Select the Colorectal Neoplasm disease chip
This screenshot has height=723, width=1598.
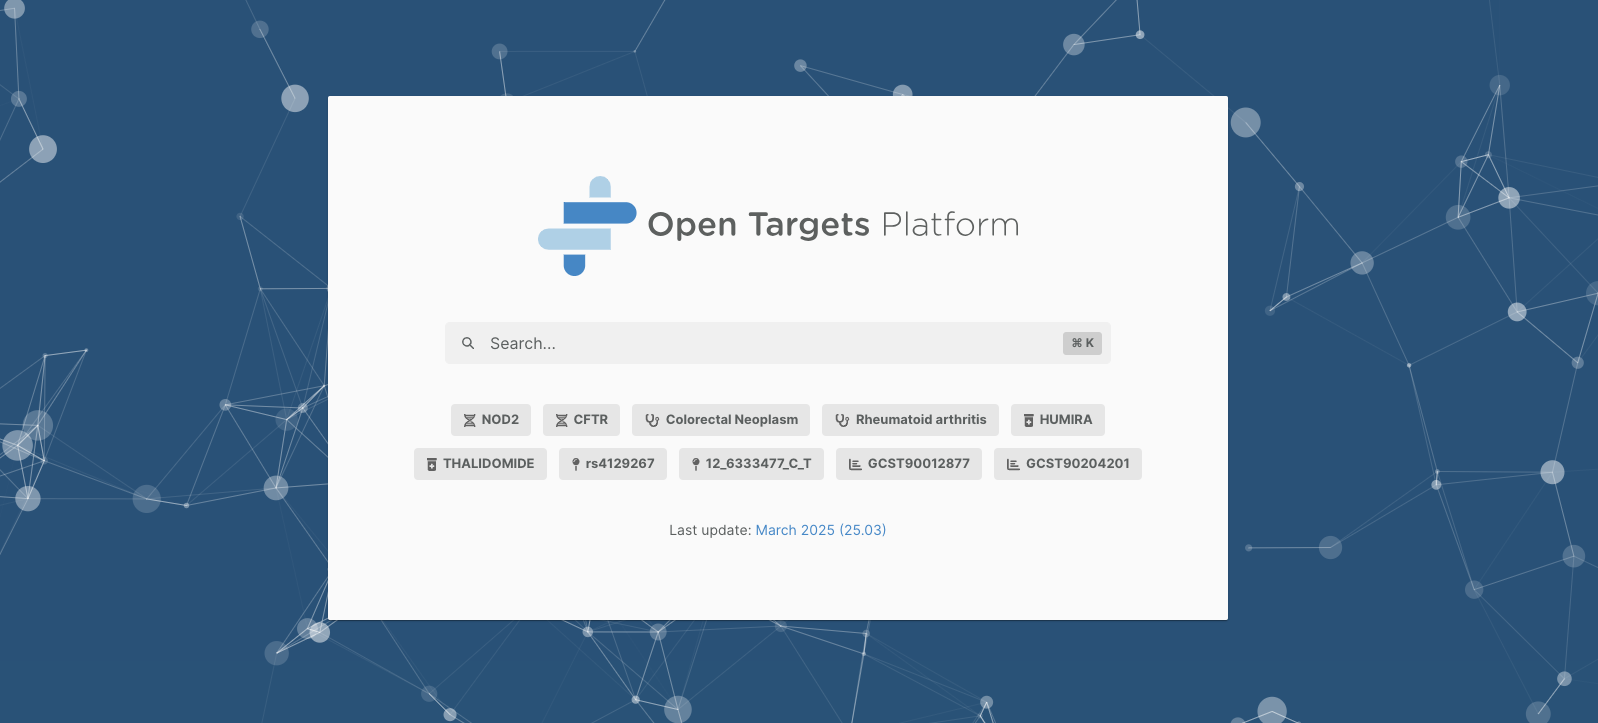721,420
